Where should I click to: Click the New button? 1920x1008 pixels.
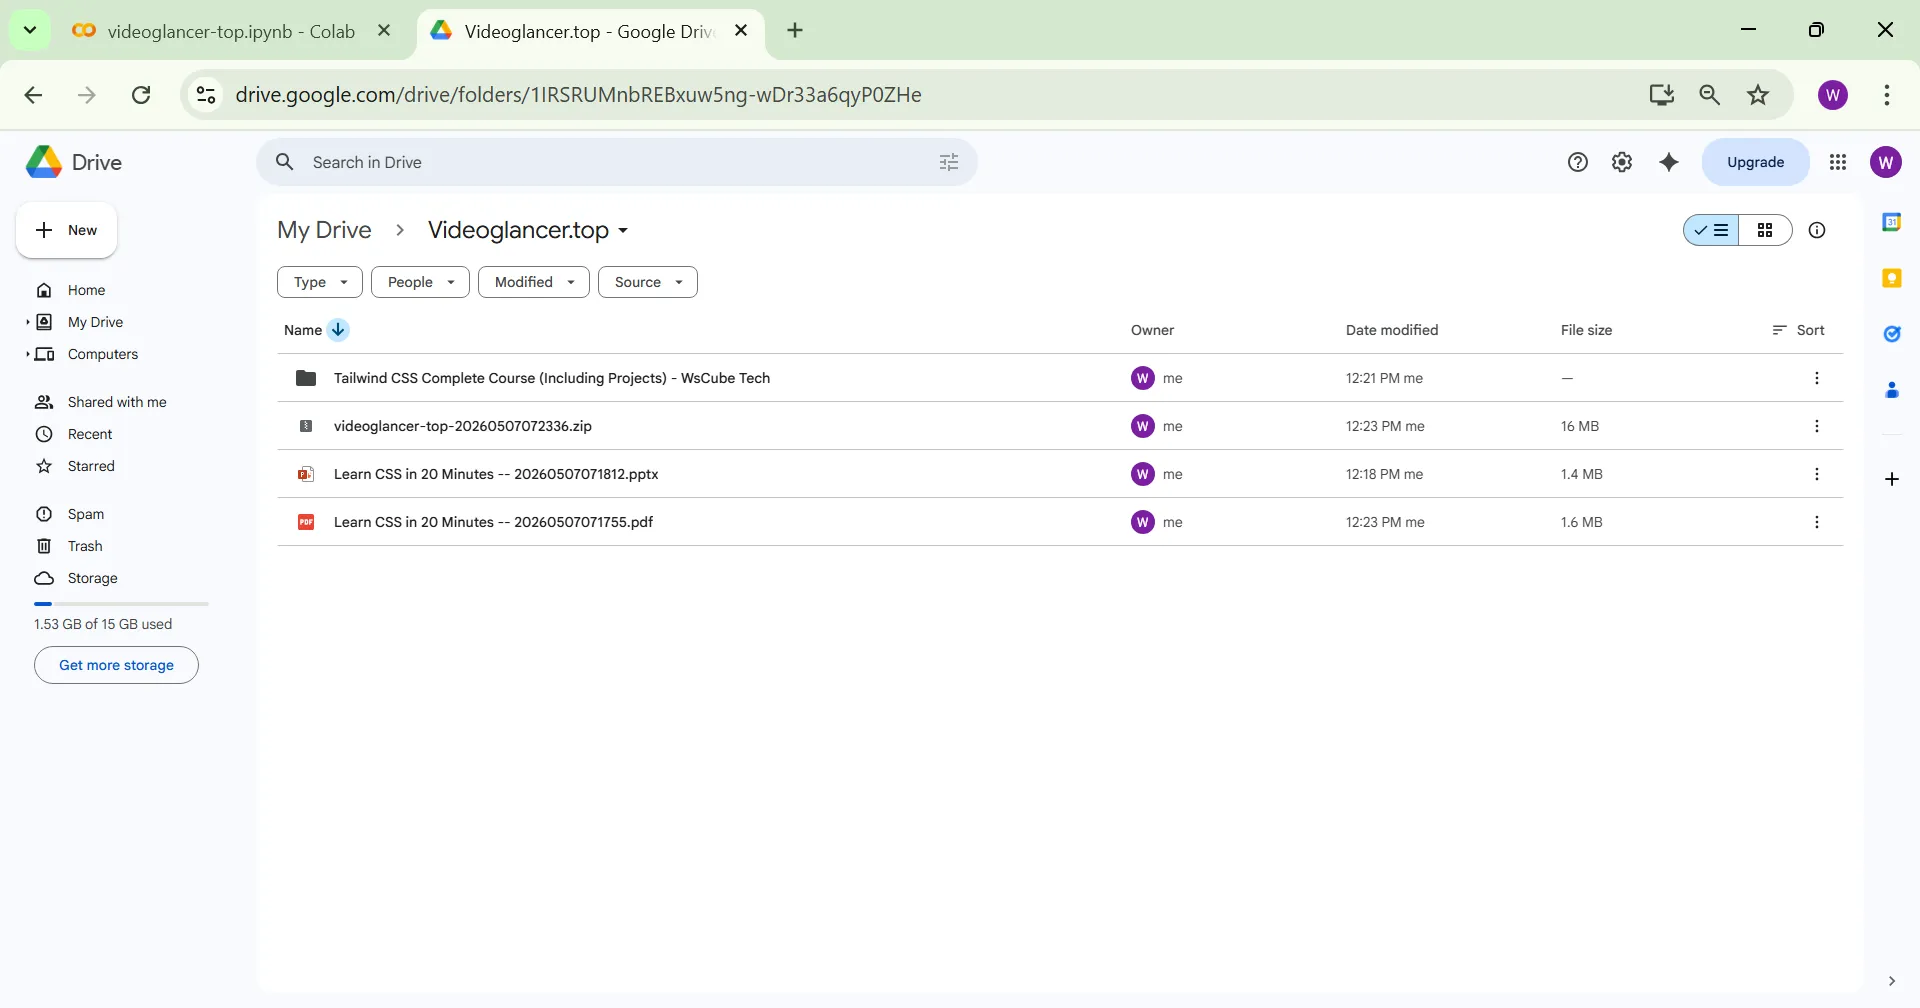(x=66, y=230)
